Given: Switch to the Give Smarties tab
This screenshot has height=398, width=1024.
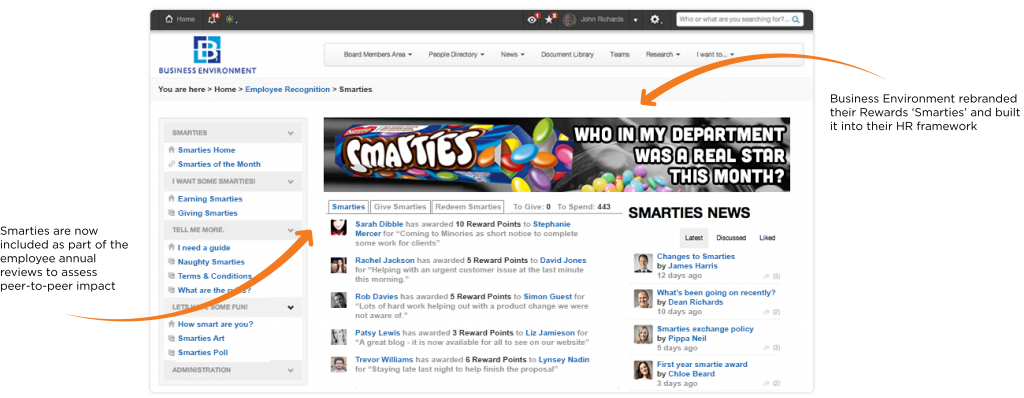Looking at the screenshot, I should (x=400, y=207).
